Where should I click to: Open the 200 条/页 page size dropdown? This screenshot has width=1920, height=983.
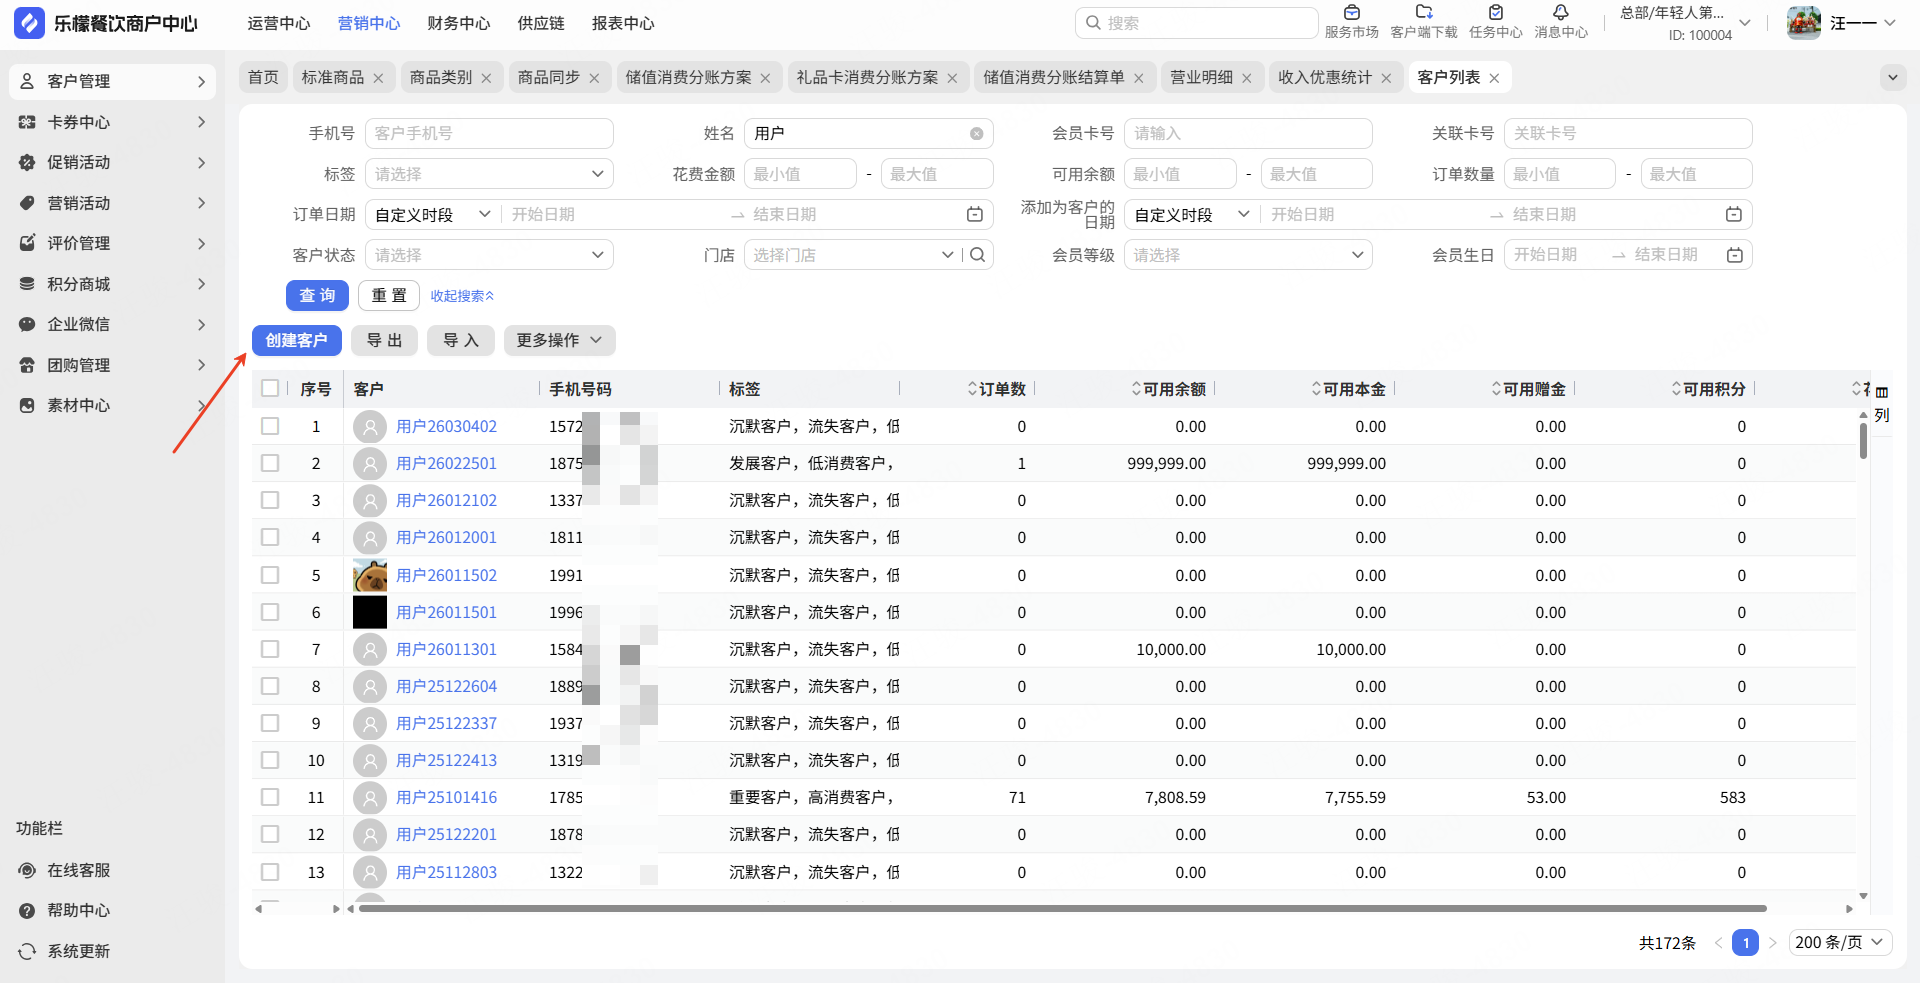coord(1838,942)
